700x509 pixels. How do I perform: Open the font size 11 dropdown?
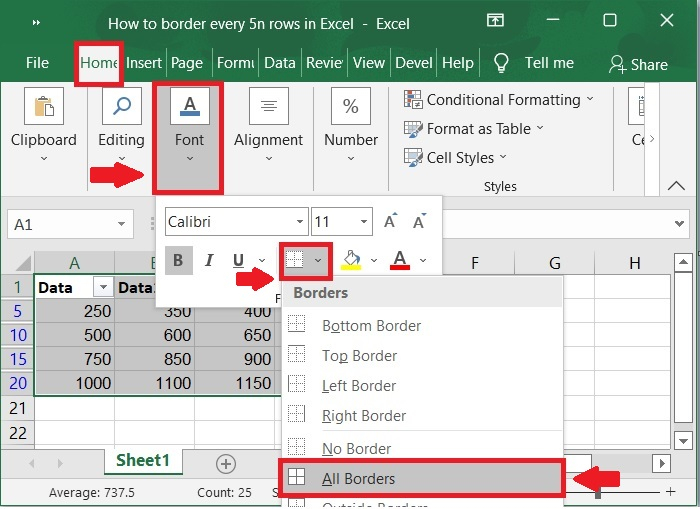point(364,221)
